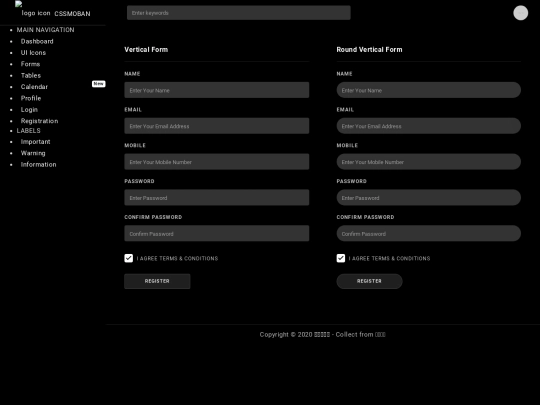Click the CSSMOBAN brand name
Screen dimensions: 540x405
72,14
